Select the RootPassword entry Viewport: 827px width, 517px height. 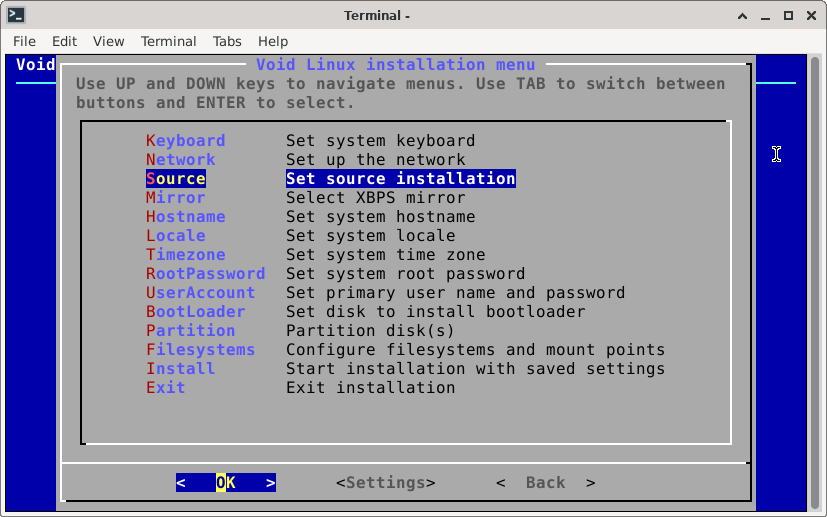[x=205, y=274]
